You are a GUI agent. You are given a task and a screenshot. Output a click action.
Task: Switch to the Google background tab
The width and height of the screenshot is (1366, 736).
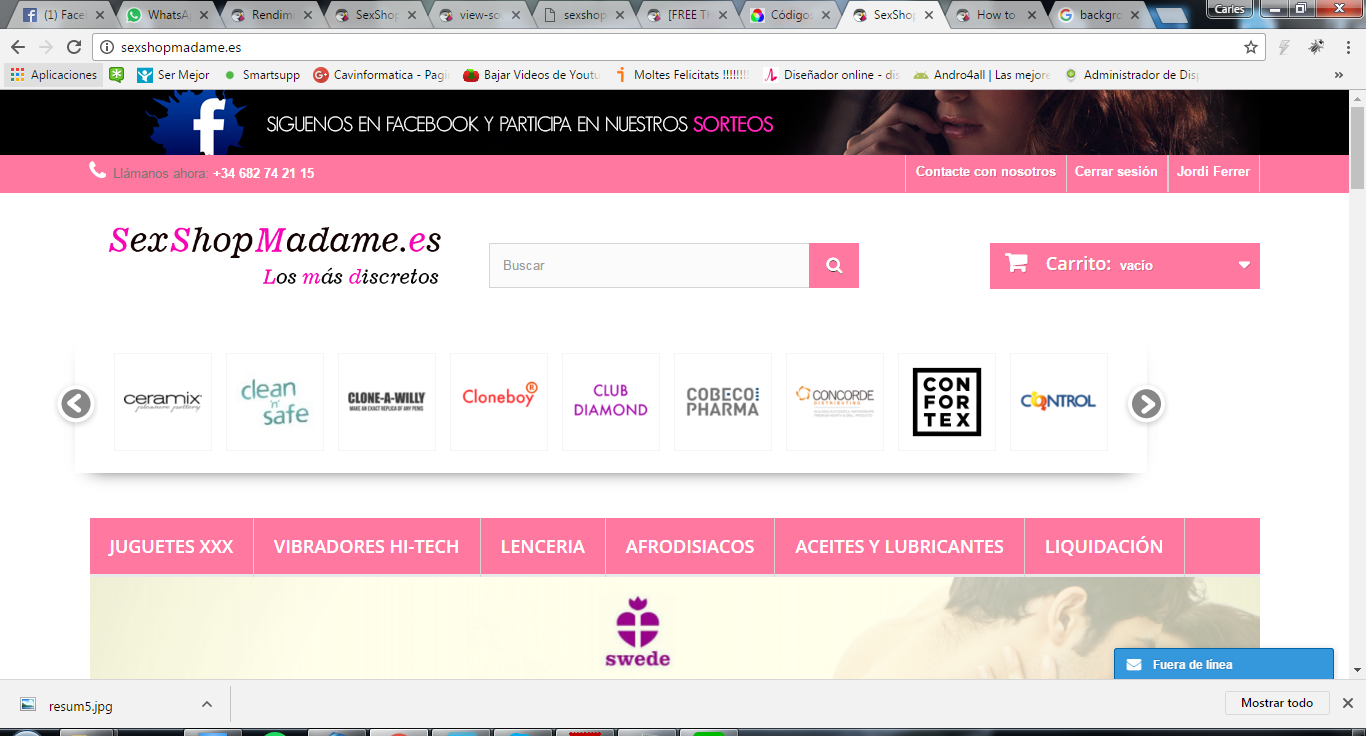pyautogui.click(x=1098, y=15)
